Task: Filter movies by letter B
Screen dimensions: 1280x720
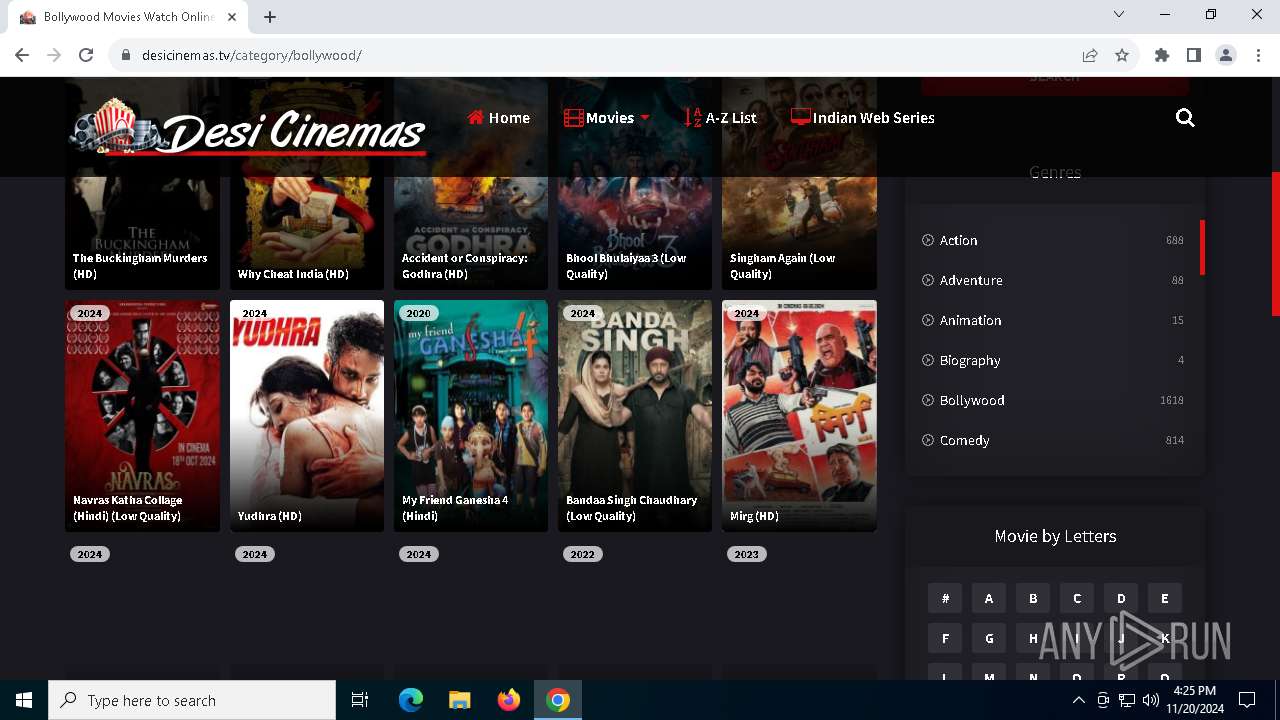Action: click(x=1033, y=598)
